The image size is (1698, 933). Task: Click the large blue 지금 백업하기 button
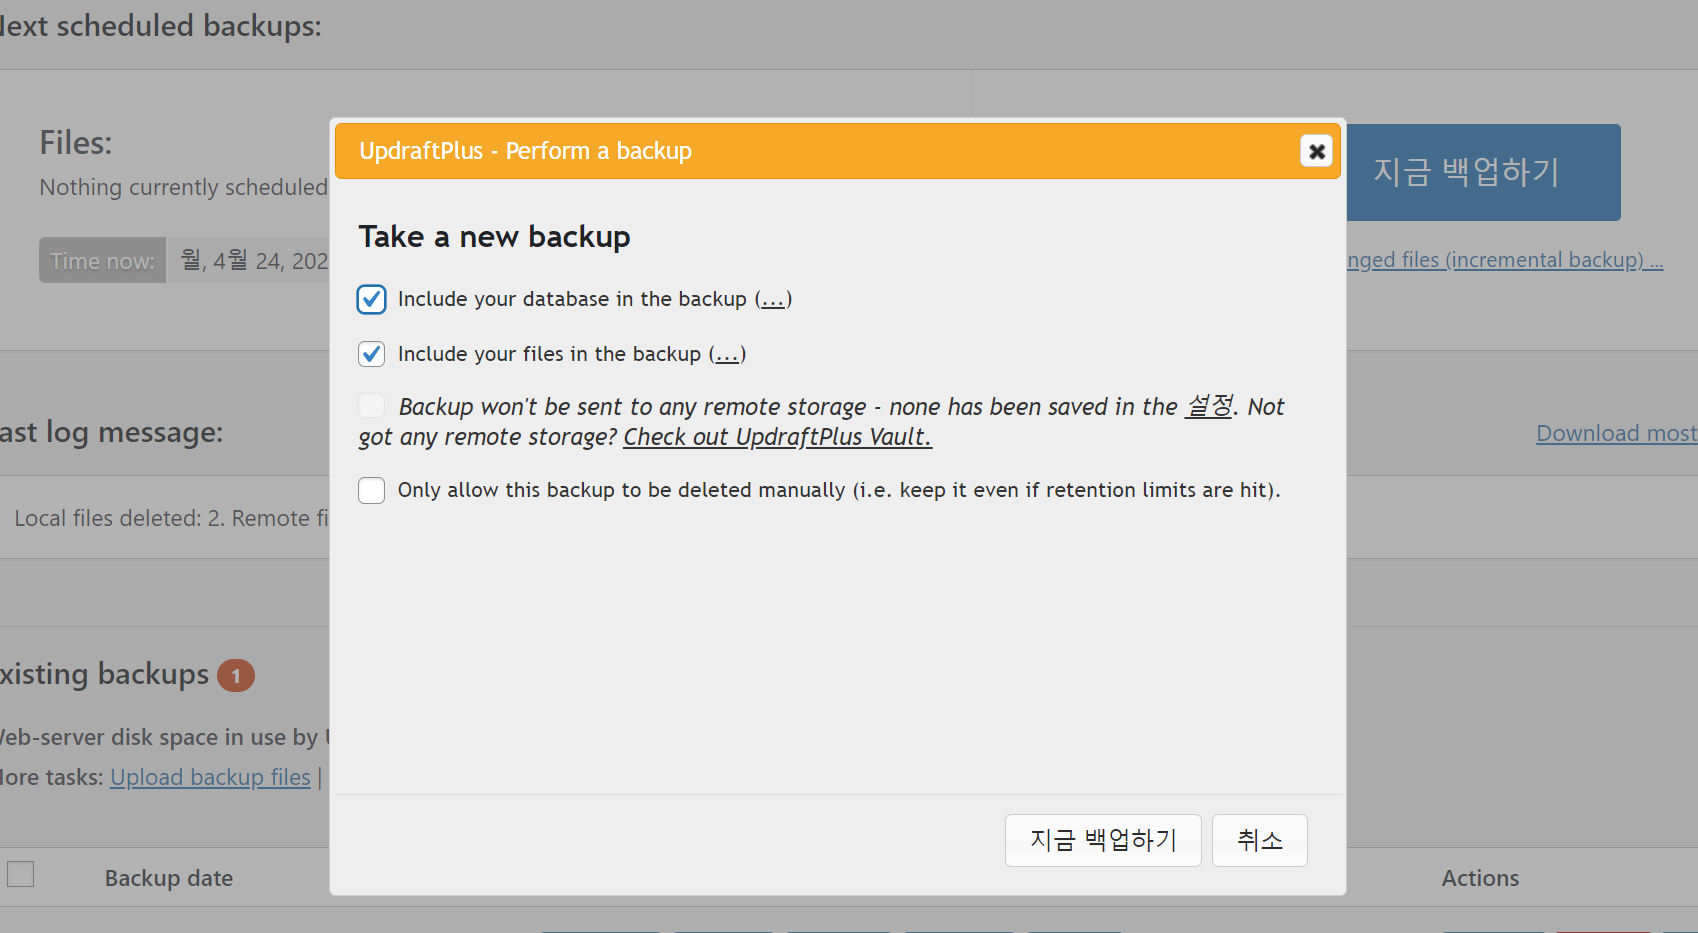1483,172
